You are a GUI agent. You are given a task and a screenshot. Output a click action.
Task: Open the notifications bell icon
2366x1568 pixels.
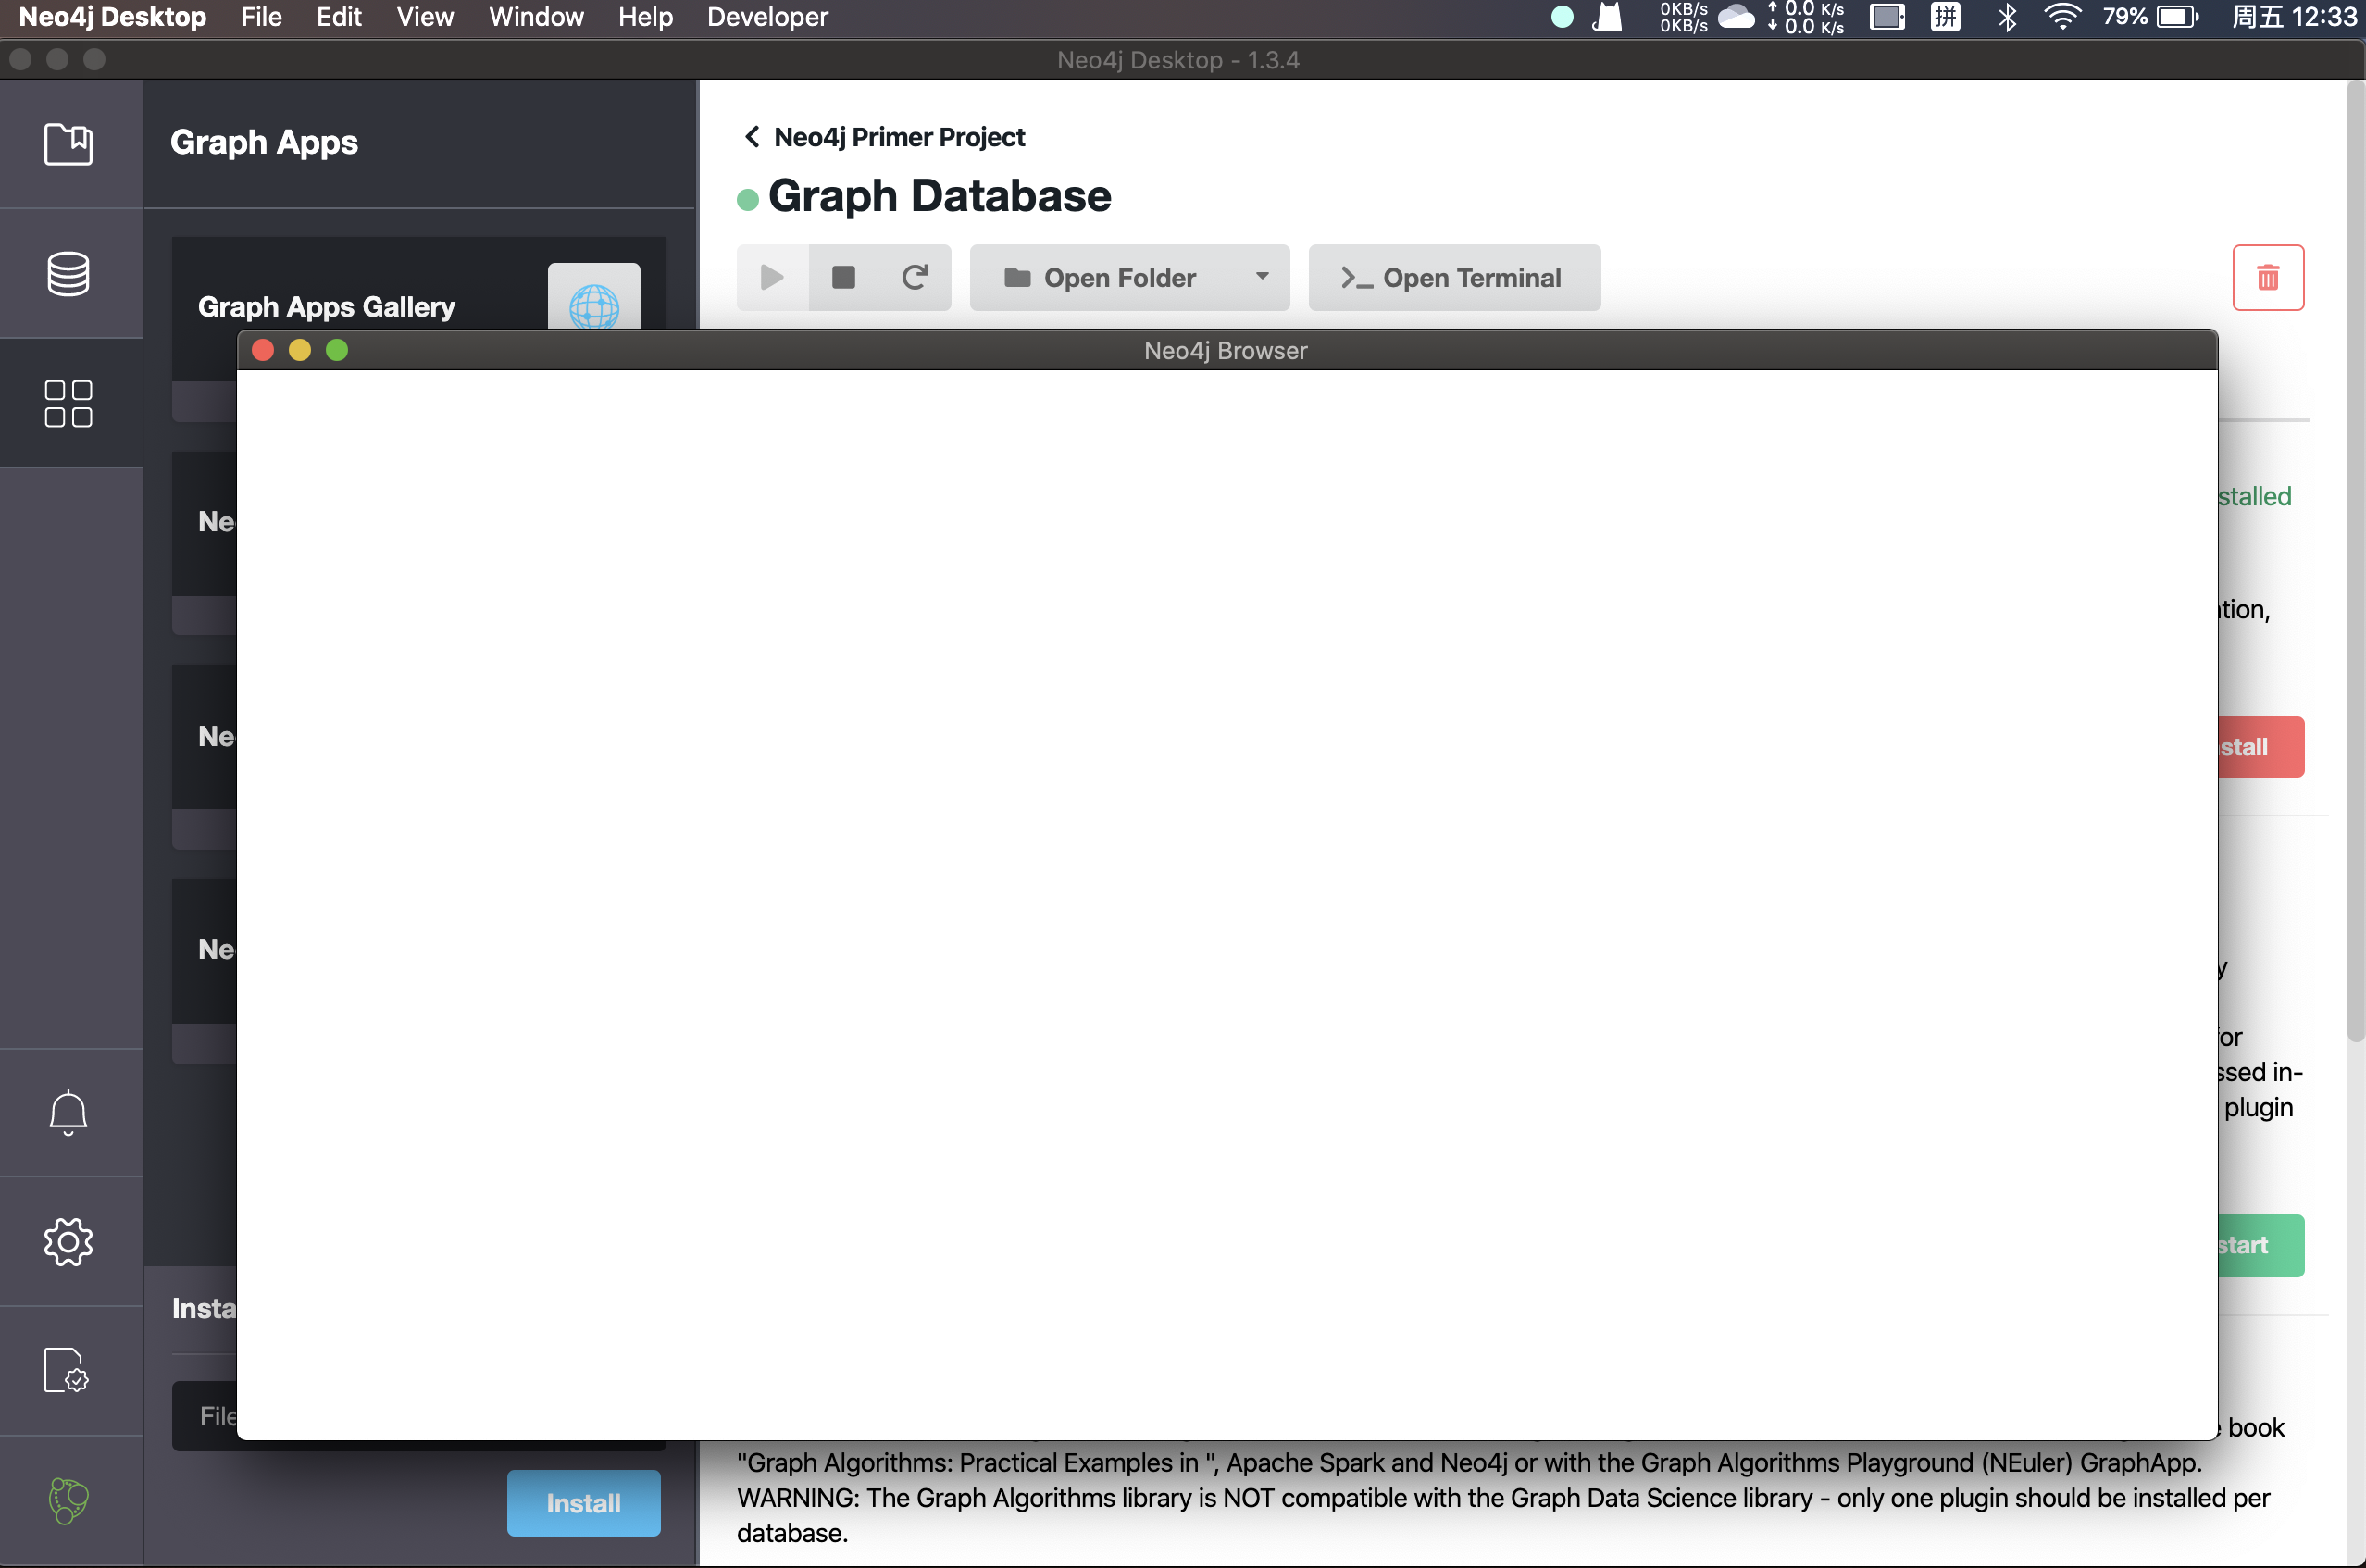pyautogui.click(x=68, y=1112)
